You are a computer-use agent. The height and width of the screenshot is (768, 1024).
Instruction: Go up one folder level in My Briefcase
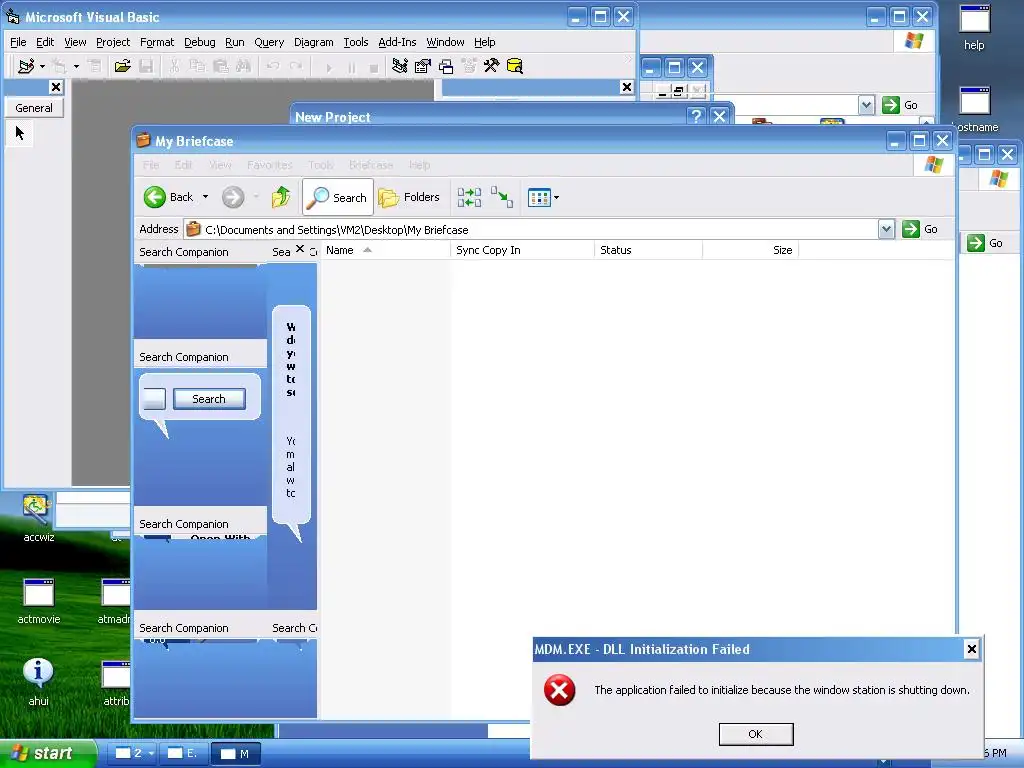click(281, 197)
